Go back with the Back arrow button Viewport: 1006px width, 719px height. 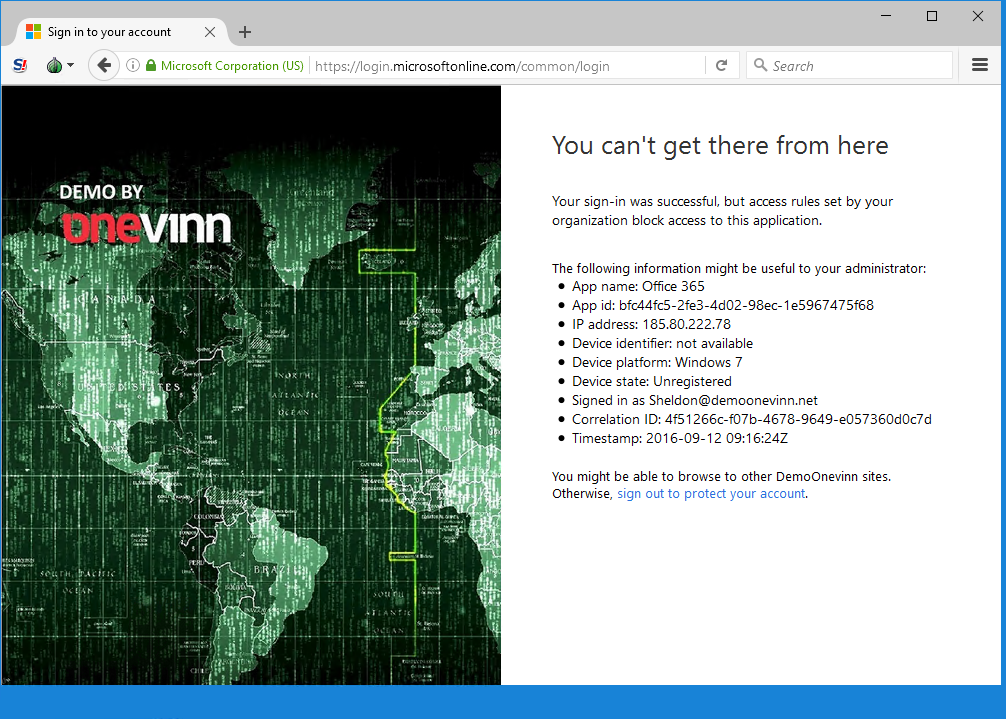[103, 66]
